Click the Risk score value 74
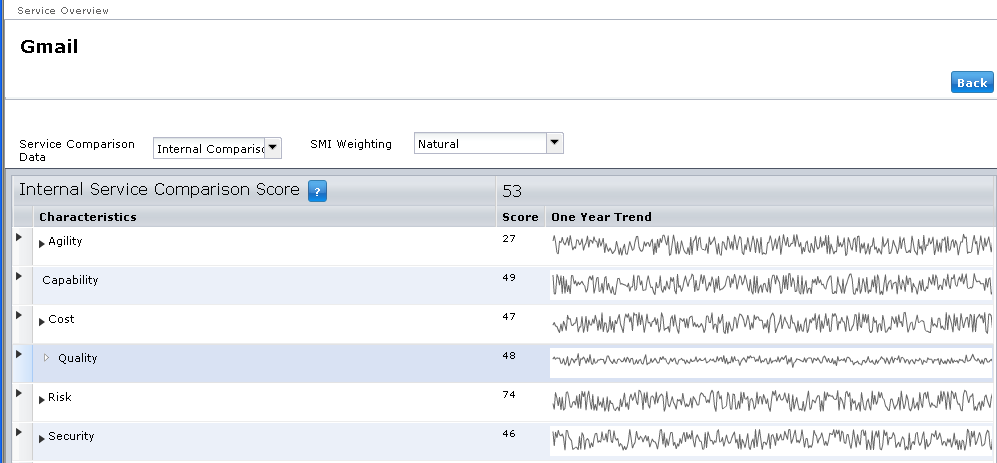997x463 pixels. (509, 396)
